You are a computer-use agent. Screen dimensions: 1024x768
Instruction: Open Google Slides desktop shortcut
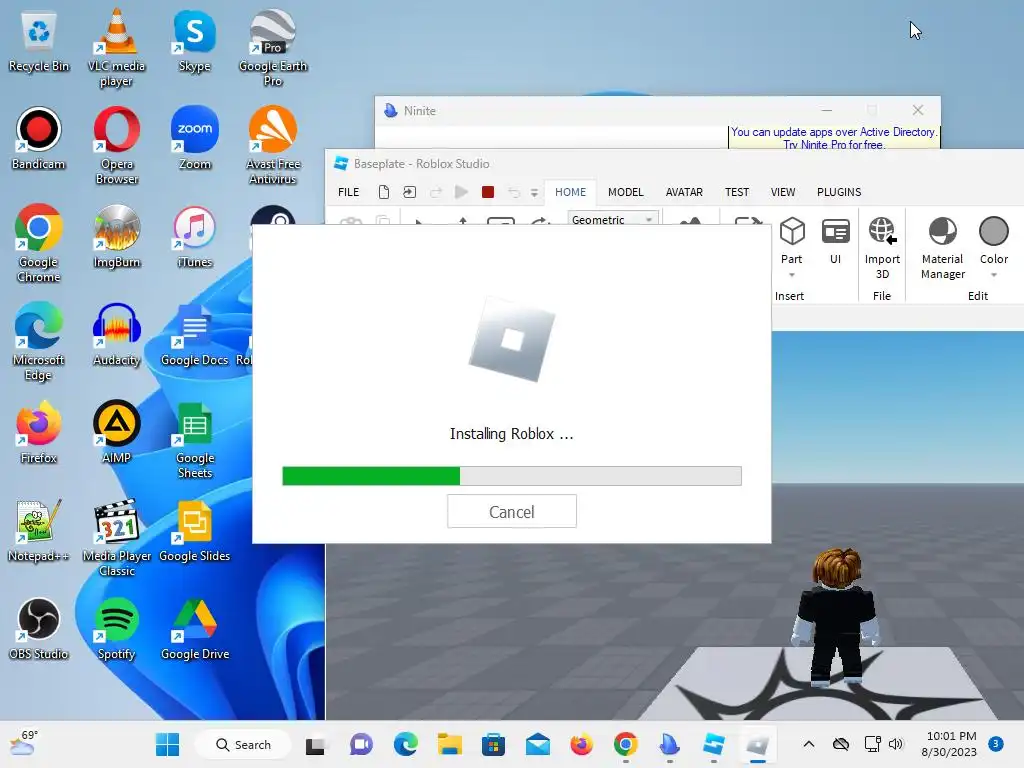[x=195, y=530]
